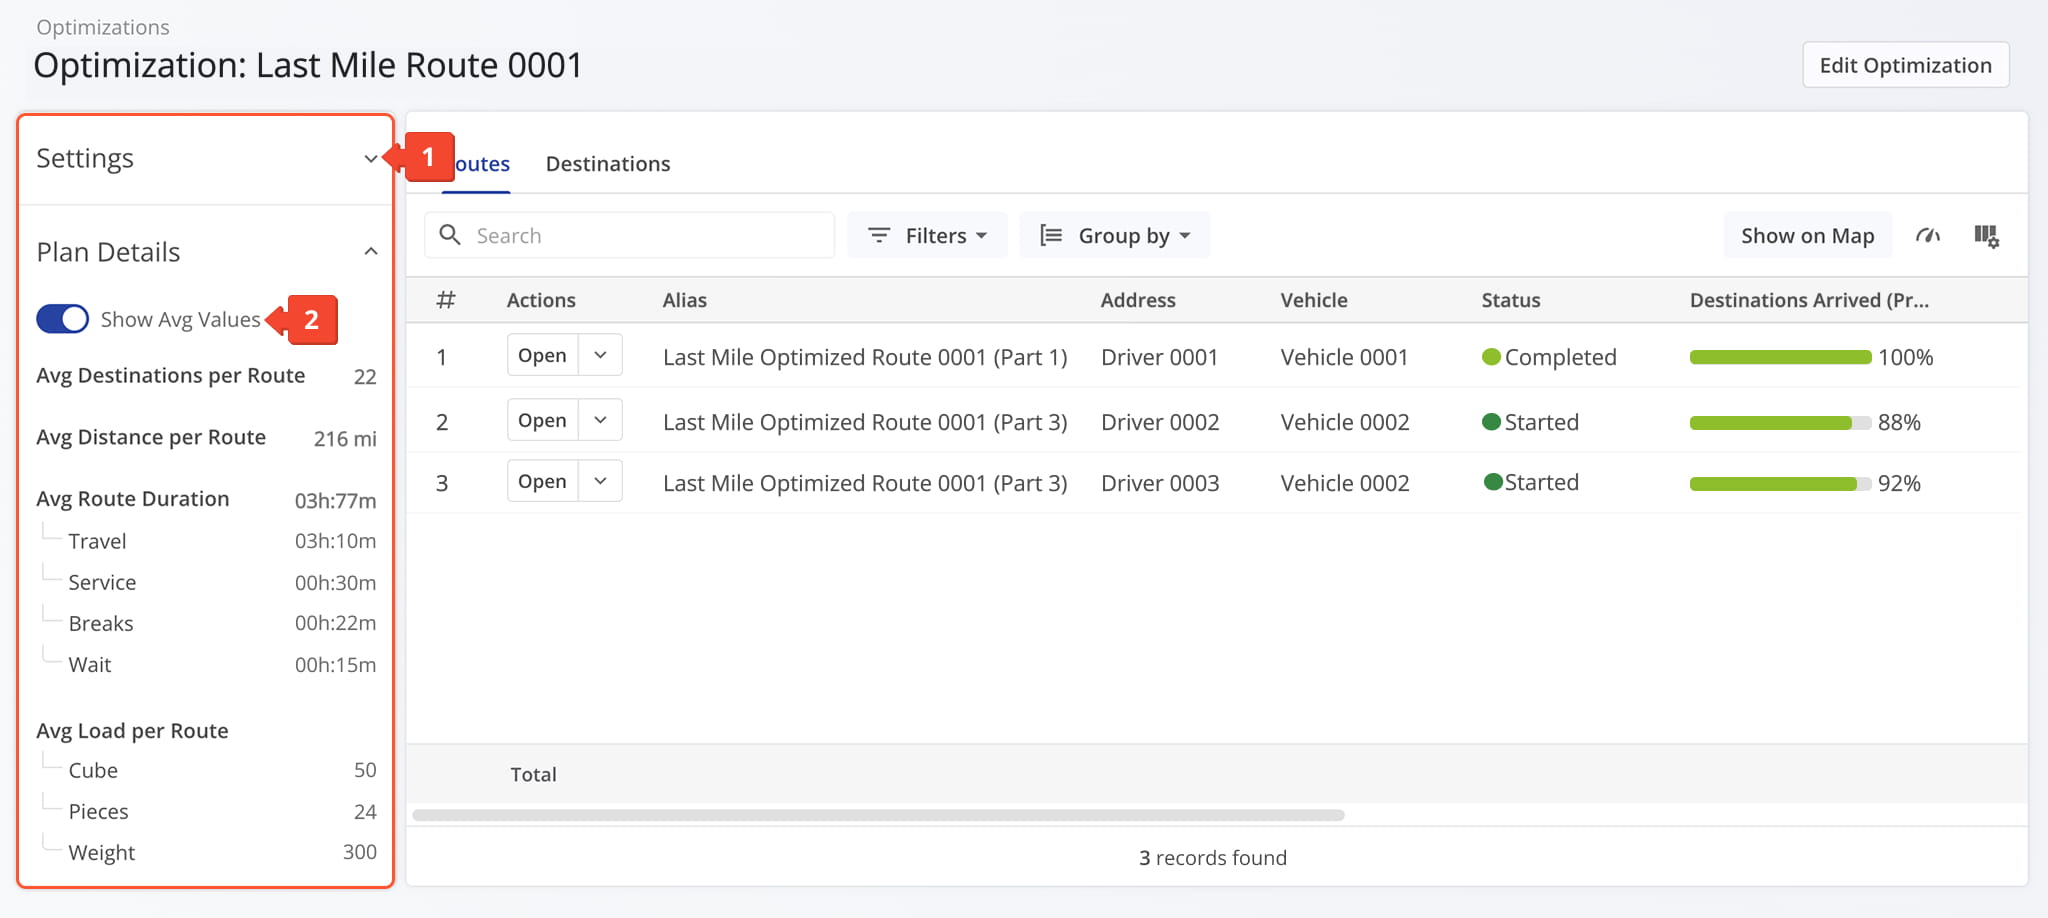Click the Group by list icon
Viewport: 2048px width, 918px height.
point(1050,235)
